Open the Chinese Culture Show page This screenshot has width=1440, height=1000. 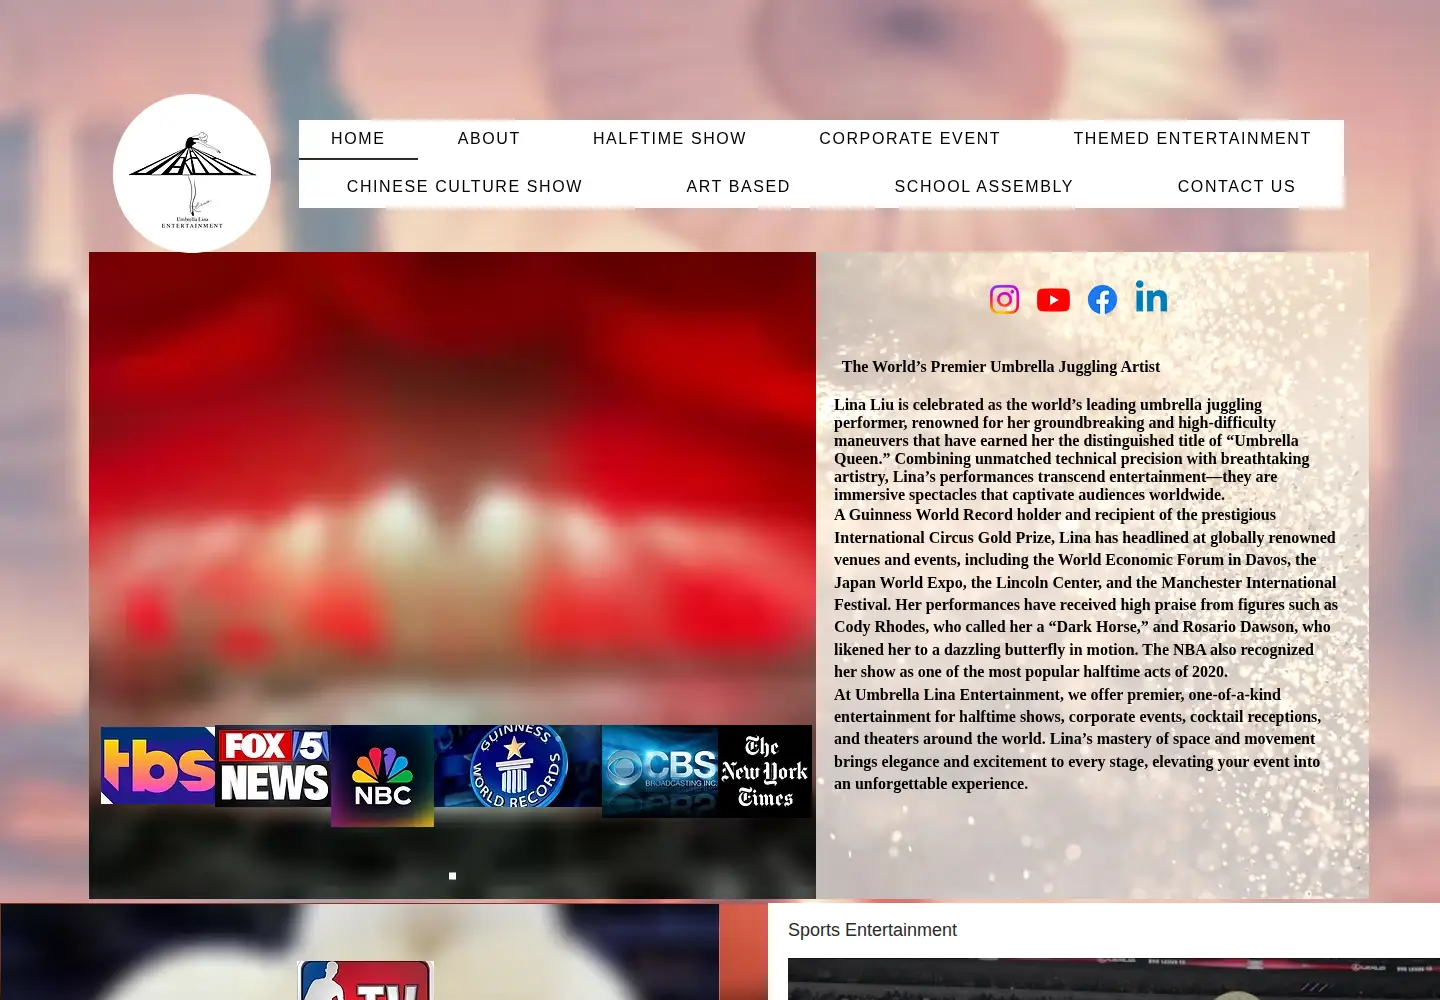pos(465,187)
